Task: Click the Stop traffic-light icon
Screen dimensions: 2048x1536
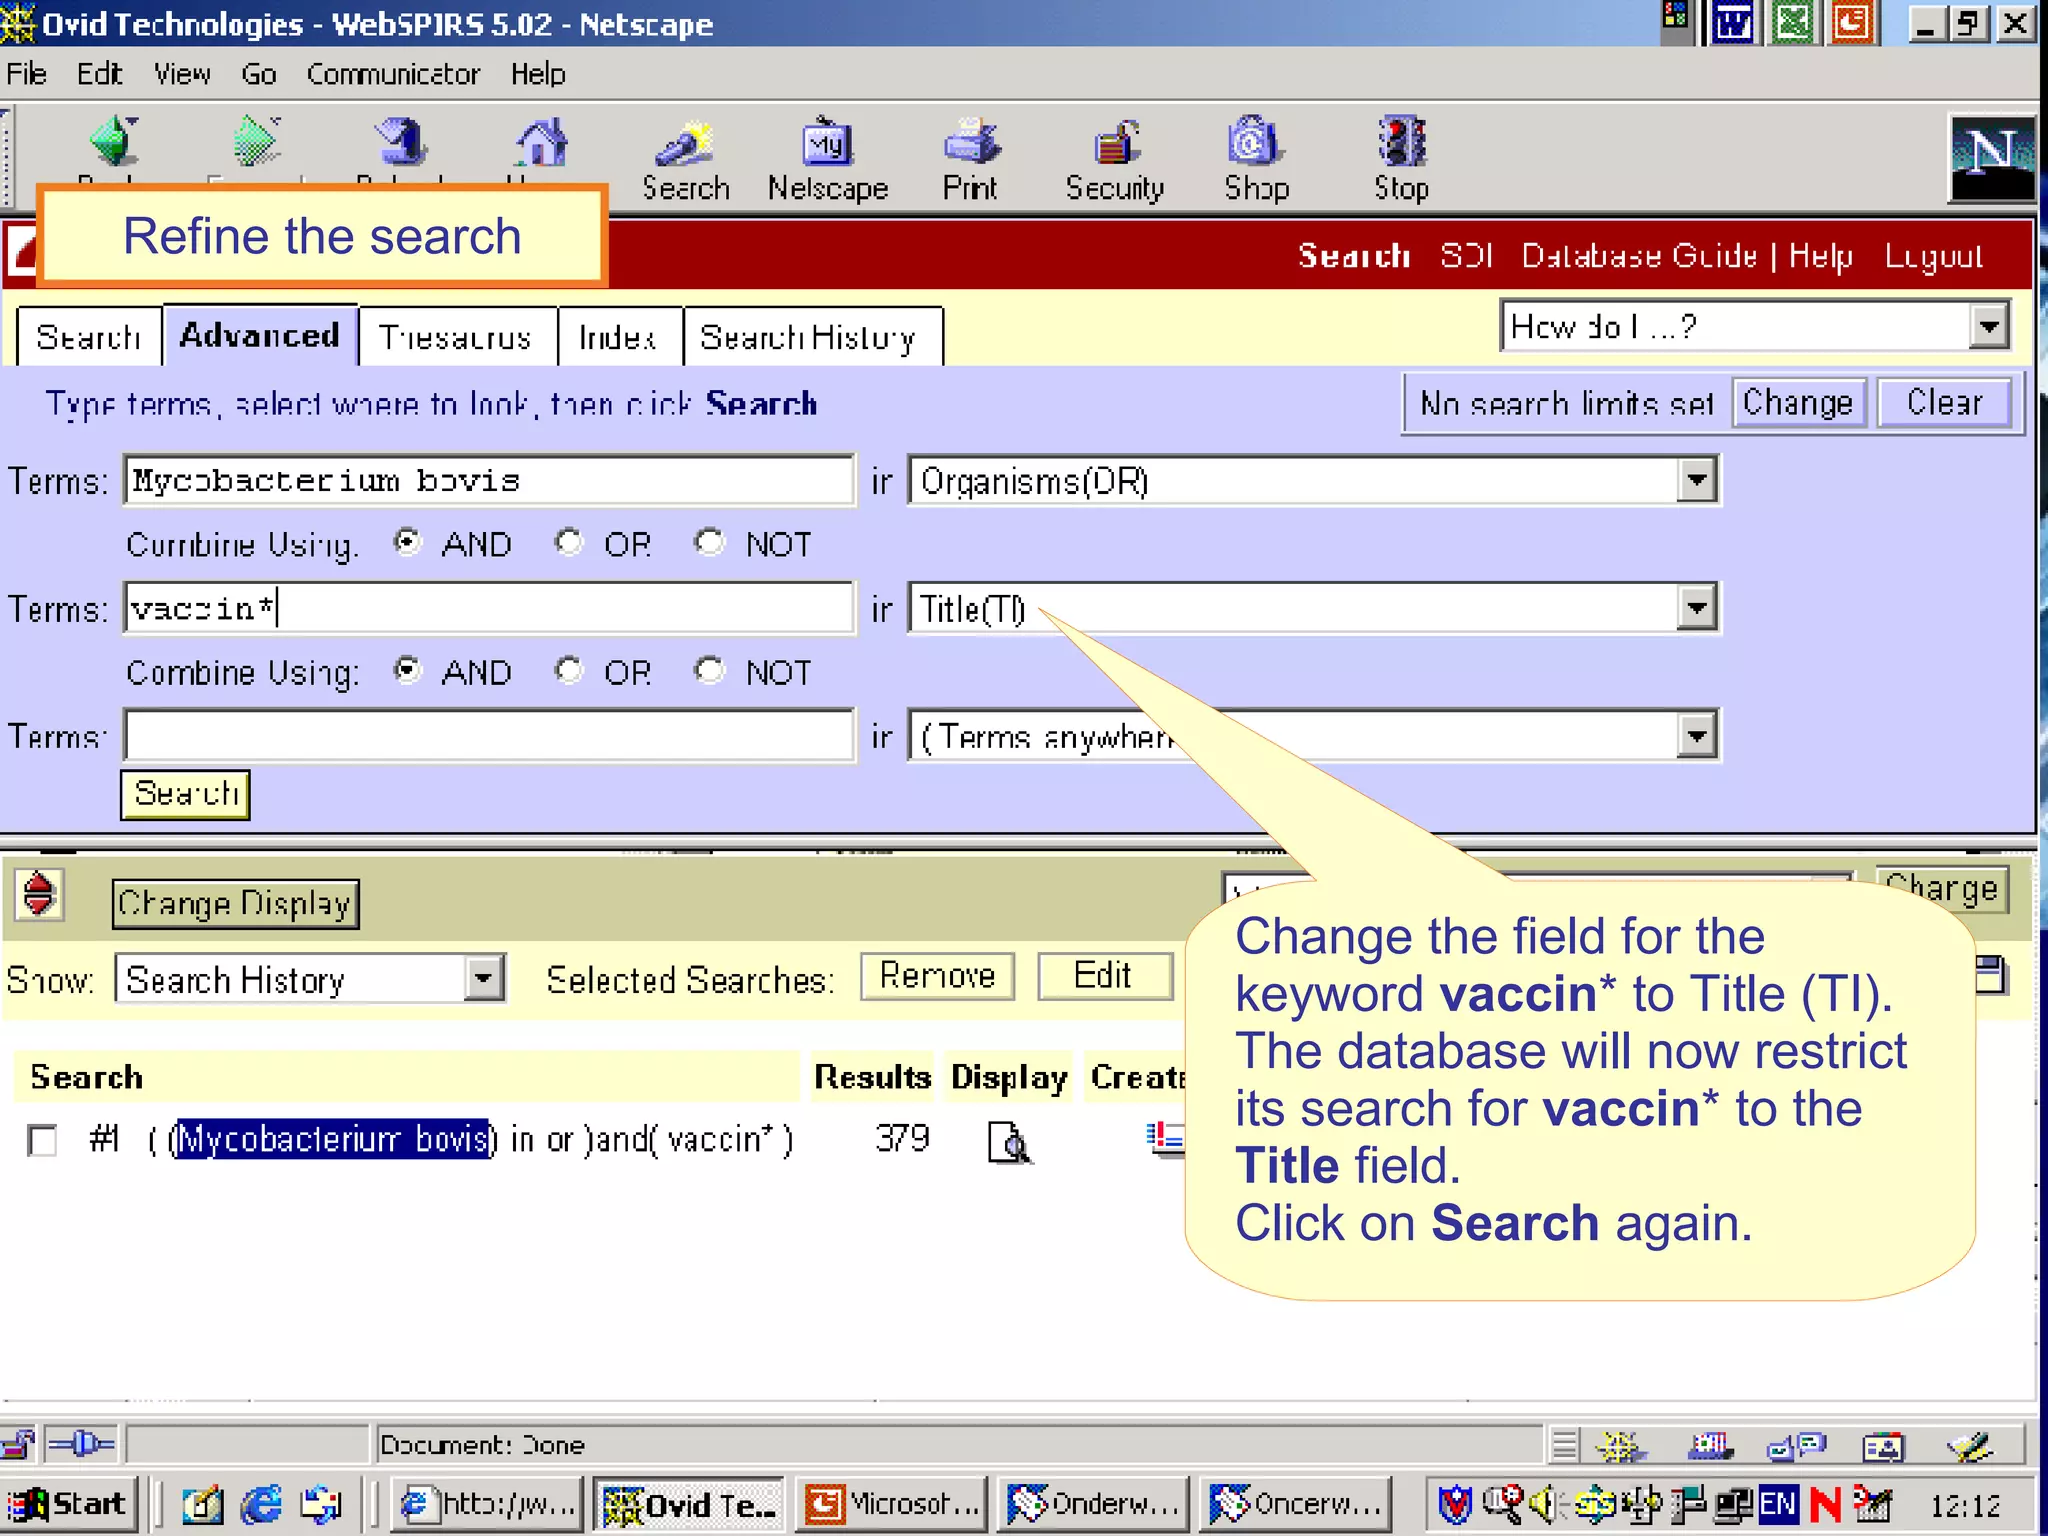Action: click(1401, 160)
